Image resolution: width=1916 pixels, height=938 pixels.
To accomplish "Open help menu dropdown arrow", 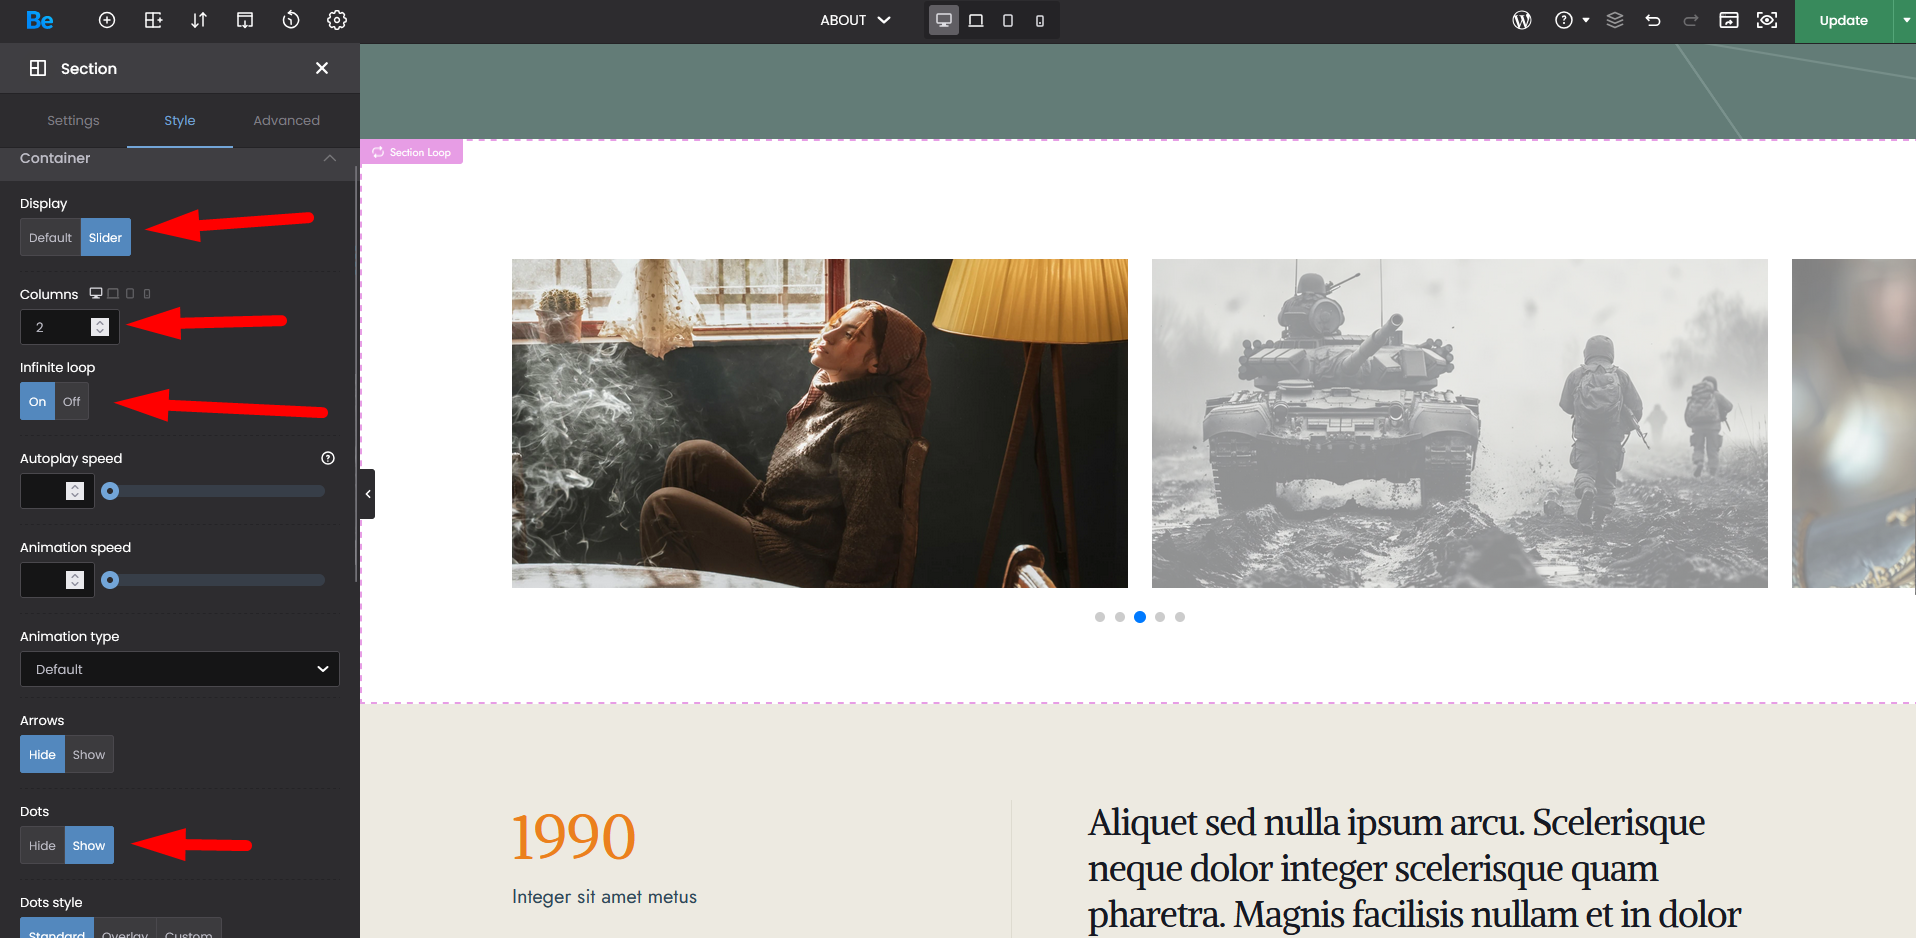I will click(1586, 20).
